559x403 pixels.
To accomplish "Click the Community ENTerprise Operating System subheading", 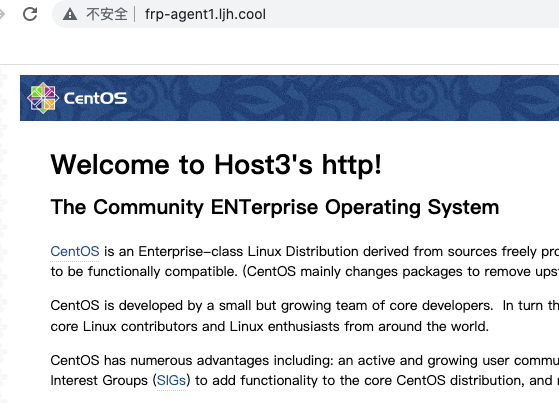I will click(275, 207).
